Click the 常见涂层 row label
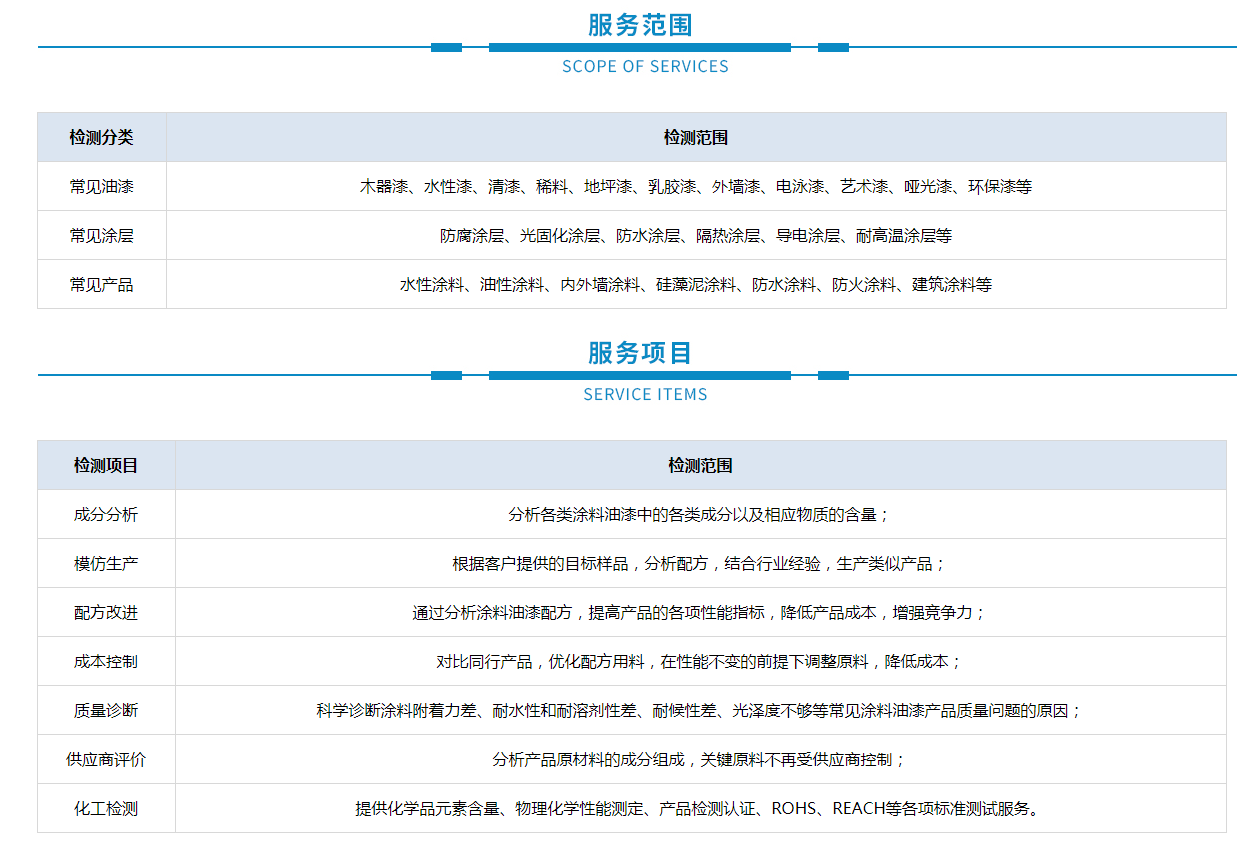Image resolution: width=1246 pixels, height=858 pixels. (x=101, y=236)
